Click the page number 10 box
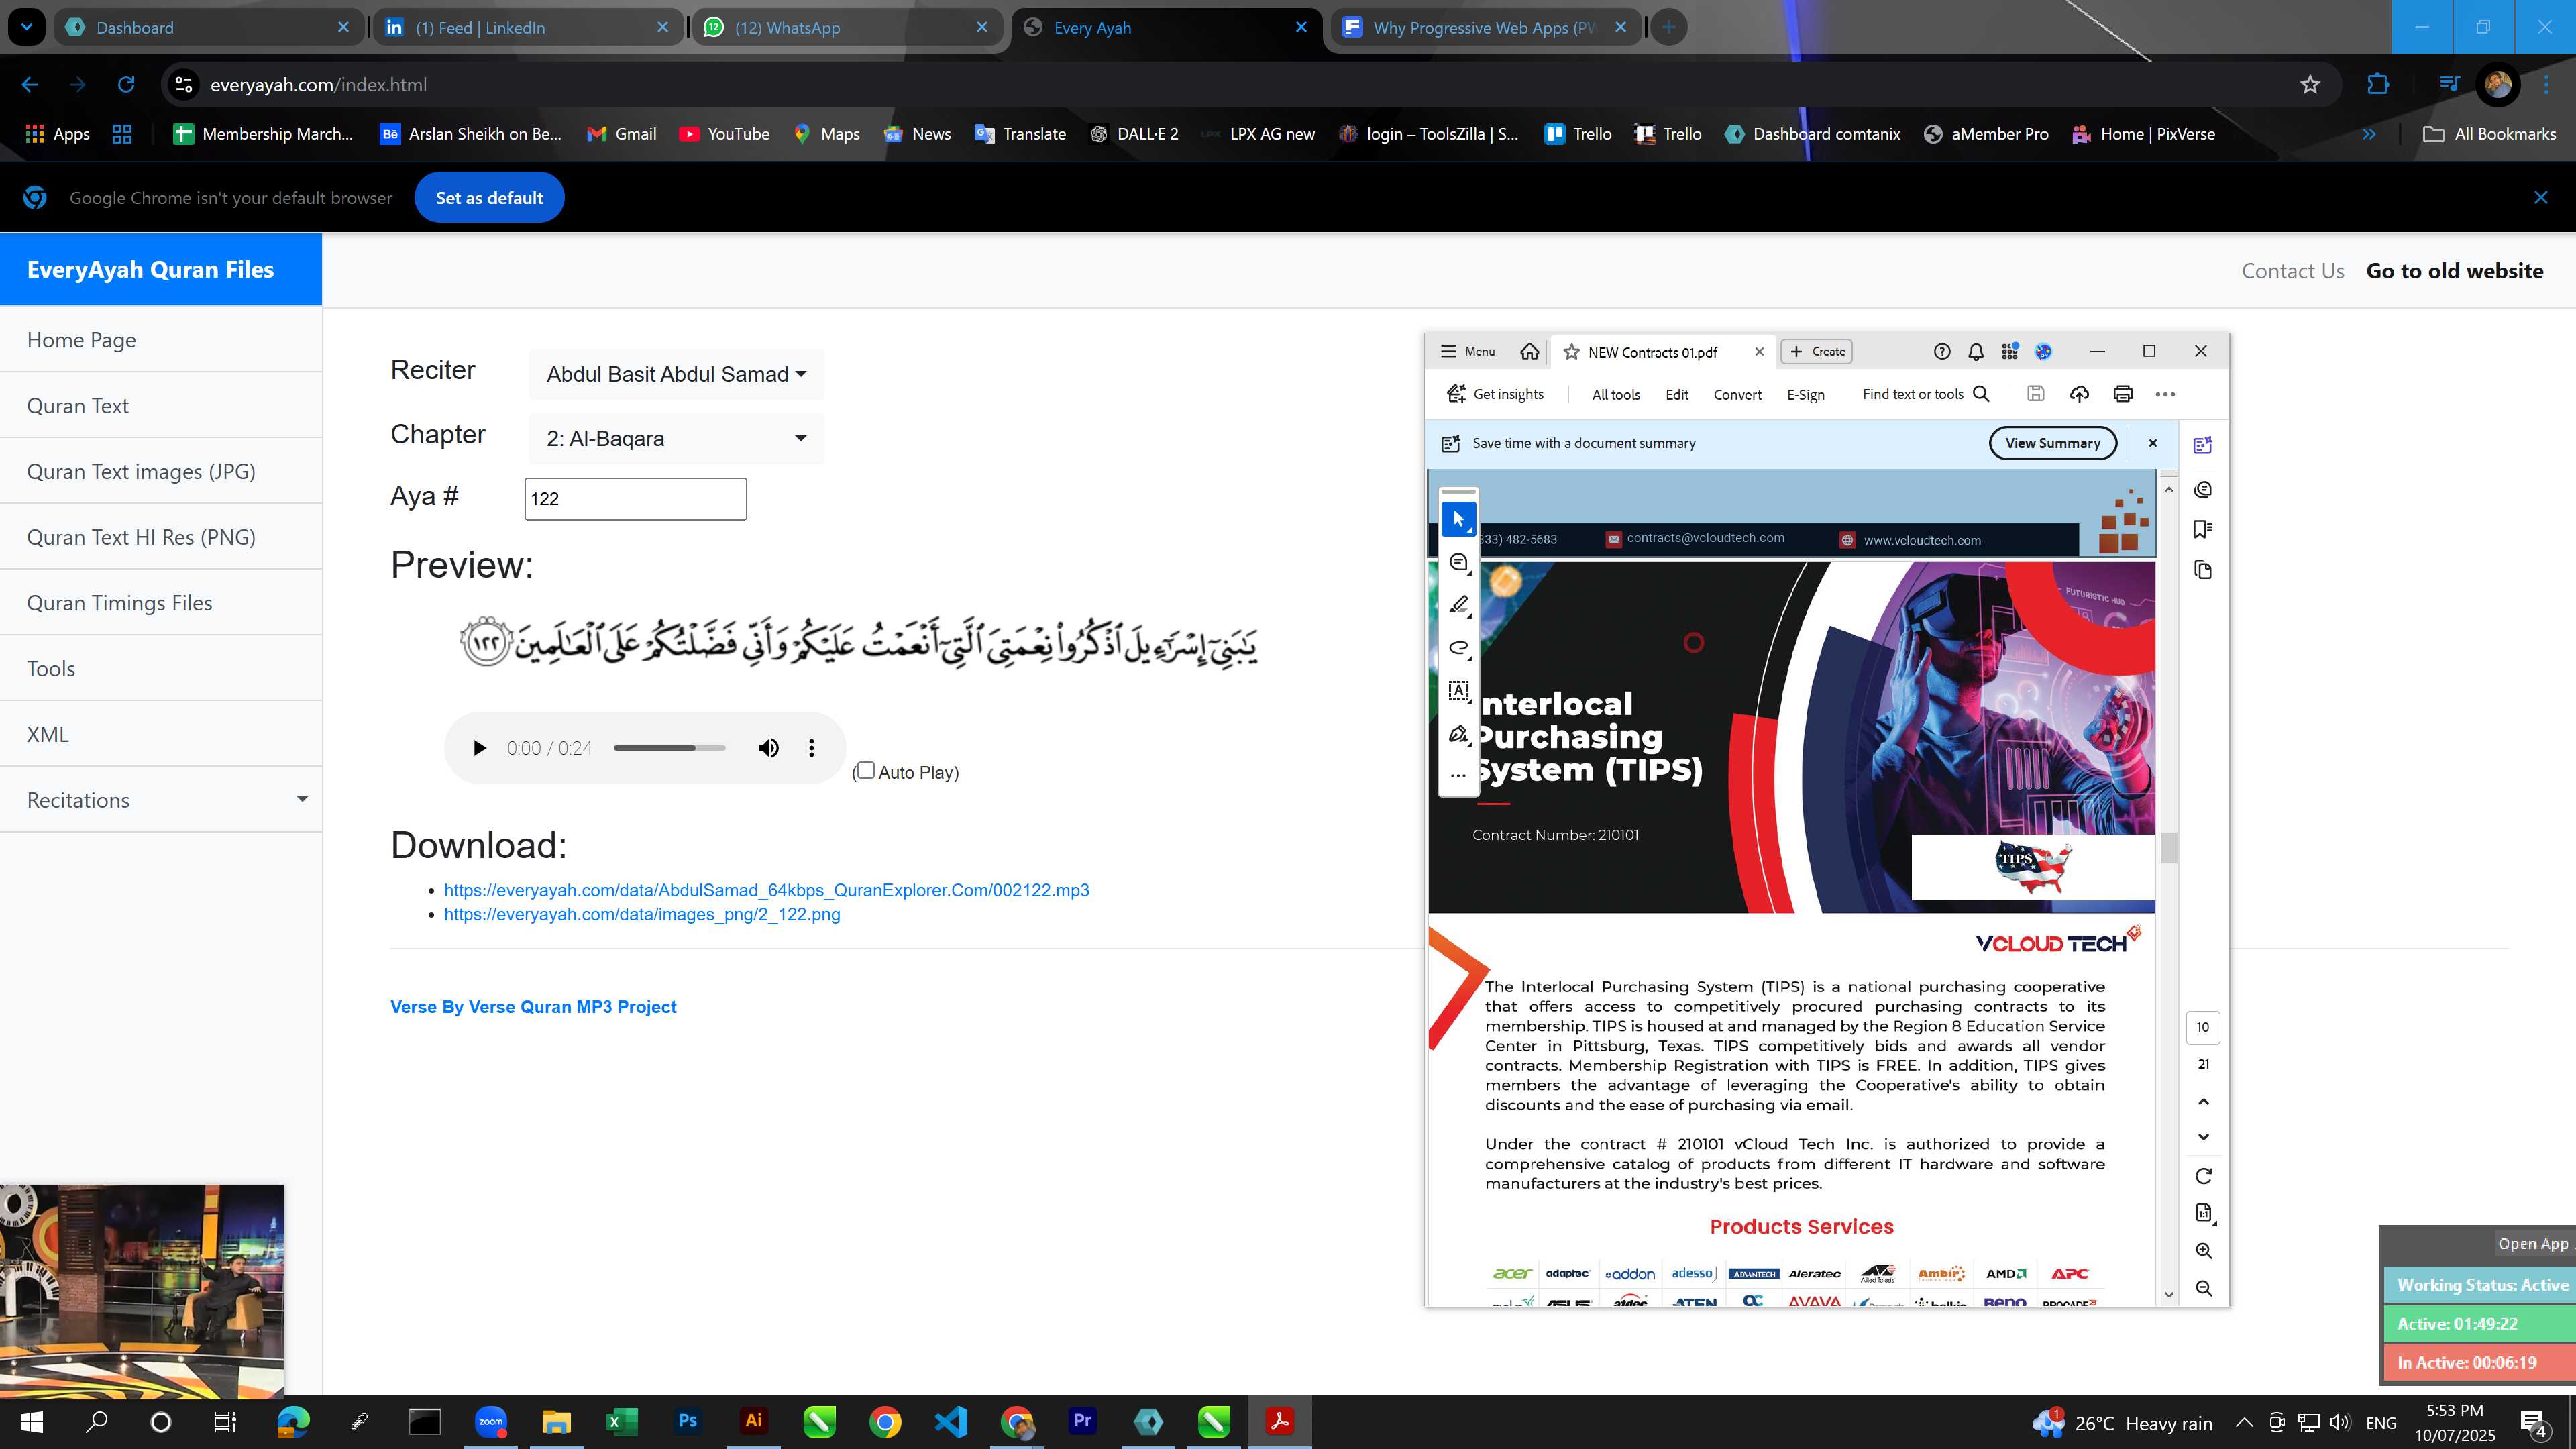The width and height of the screenshot is (2576, 1449). tap(2203, 1027)
